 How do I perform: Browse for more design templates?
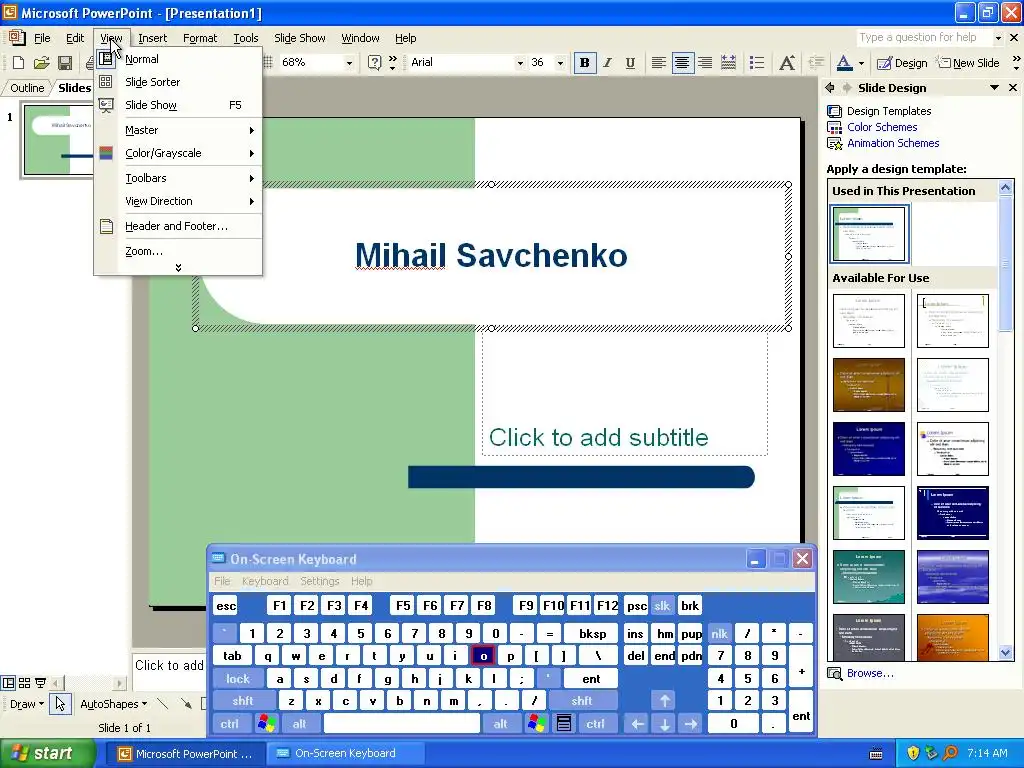tap(870, 673)
